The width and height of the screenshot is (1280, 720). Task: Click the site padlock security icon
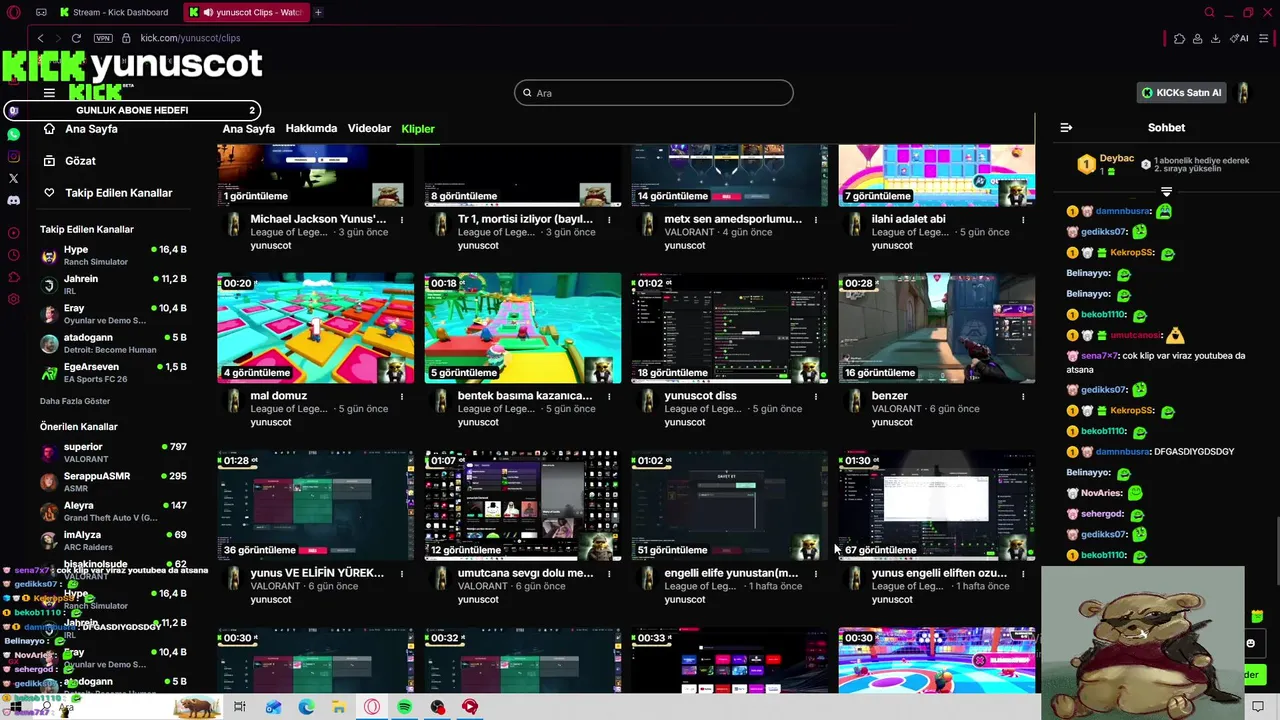tap(127, 38)
